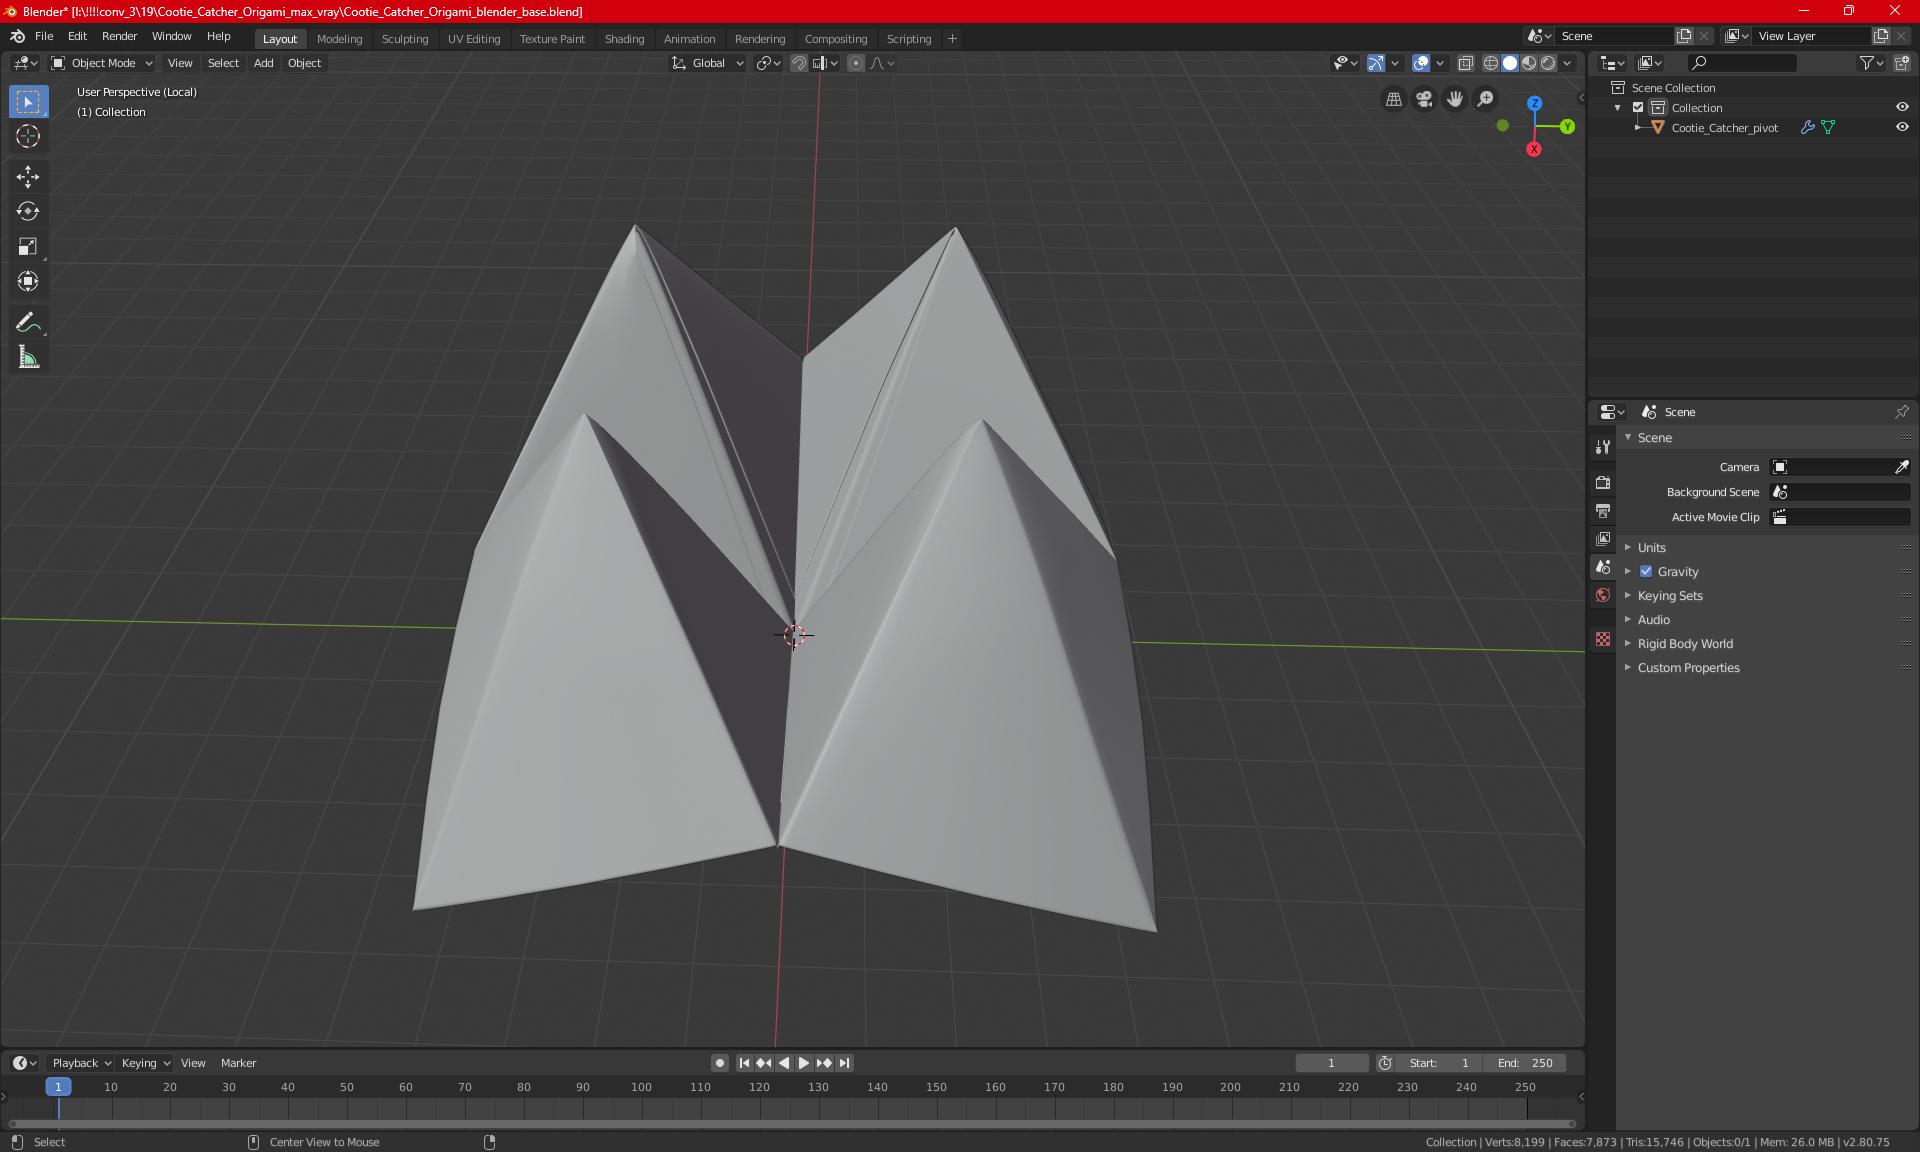Open Global transform orientation dropdown
Image resolution: width=1920 pixels, height=1152 pixels.
[708, 63]
